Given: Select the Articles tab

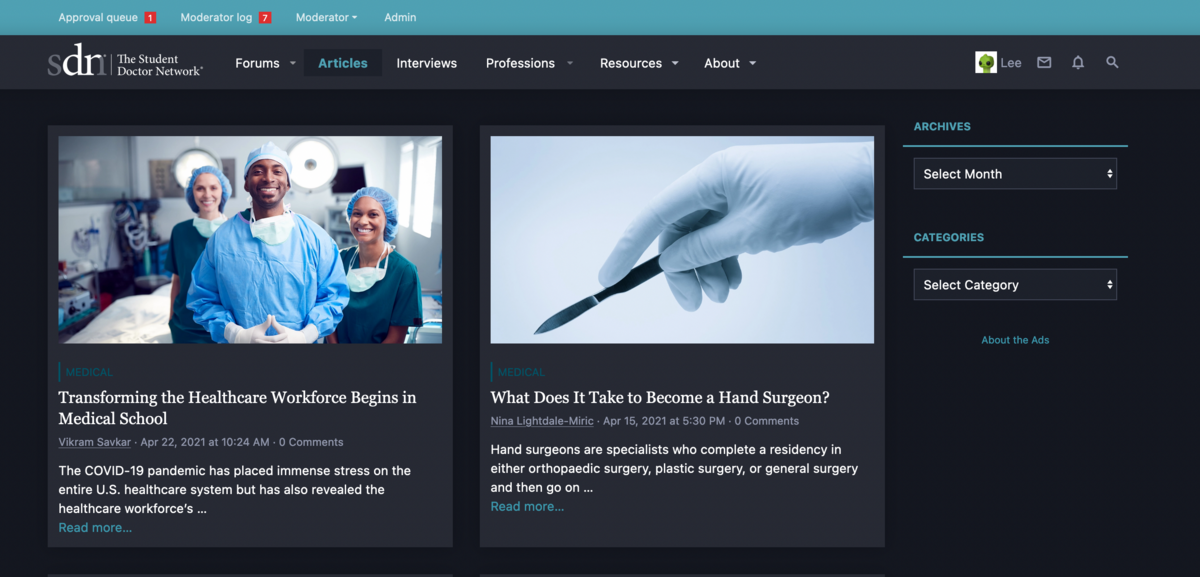Looking at the screenshot, I should (343, 63).
